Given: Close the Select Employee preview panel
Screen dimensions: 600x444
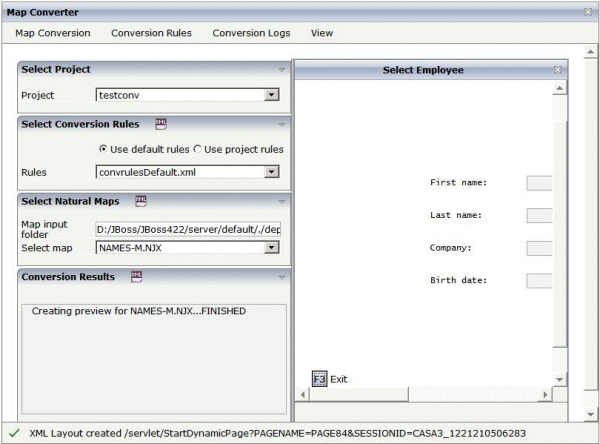Looking at the screenshot, I should [558, 70].
